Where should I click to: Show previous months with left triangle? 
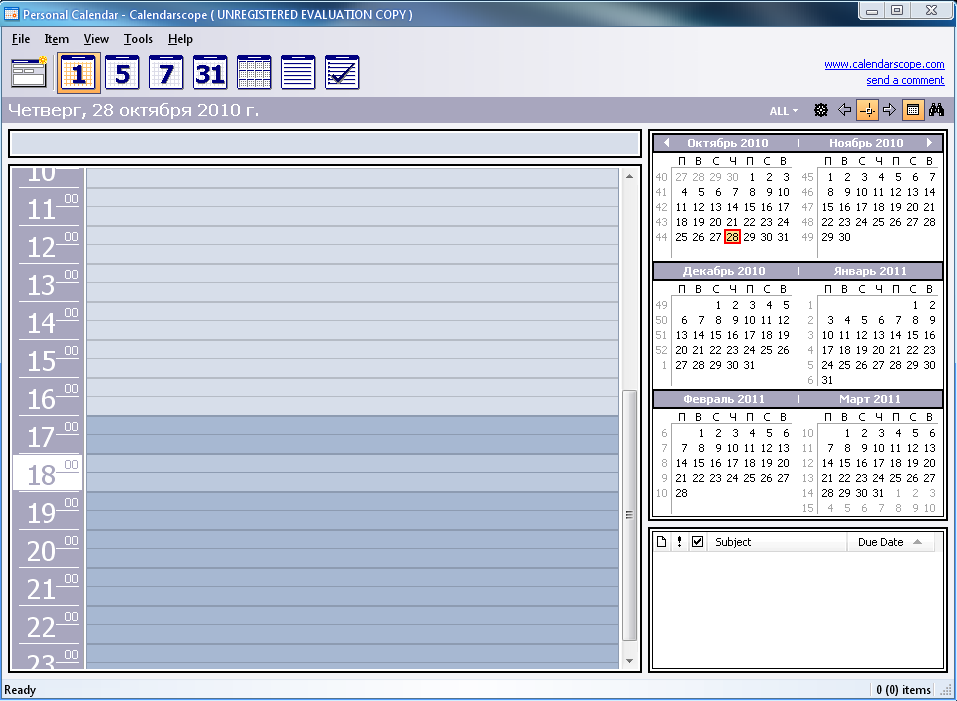[666, 143]
